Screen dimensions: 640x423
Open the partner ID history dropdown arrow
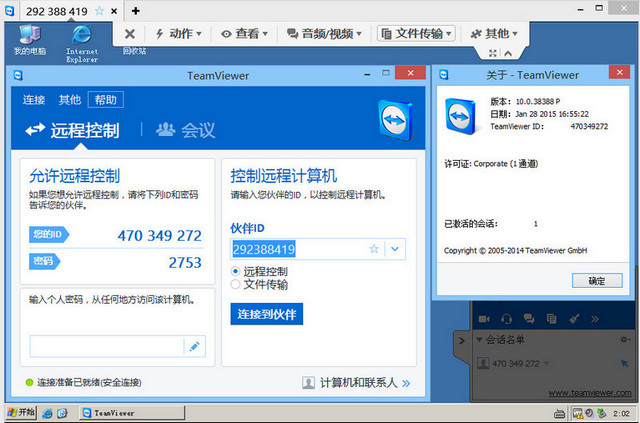pyautogui.click(x=394, y=249)
